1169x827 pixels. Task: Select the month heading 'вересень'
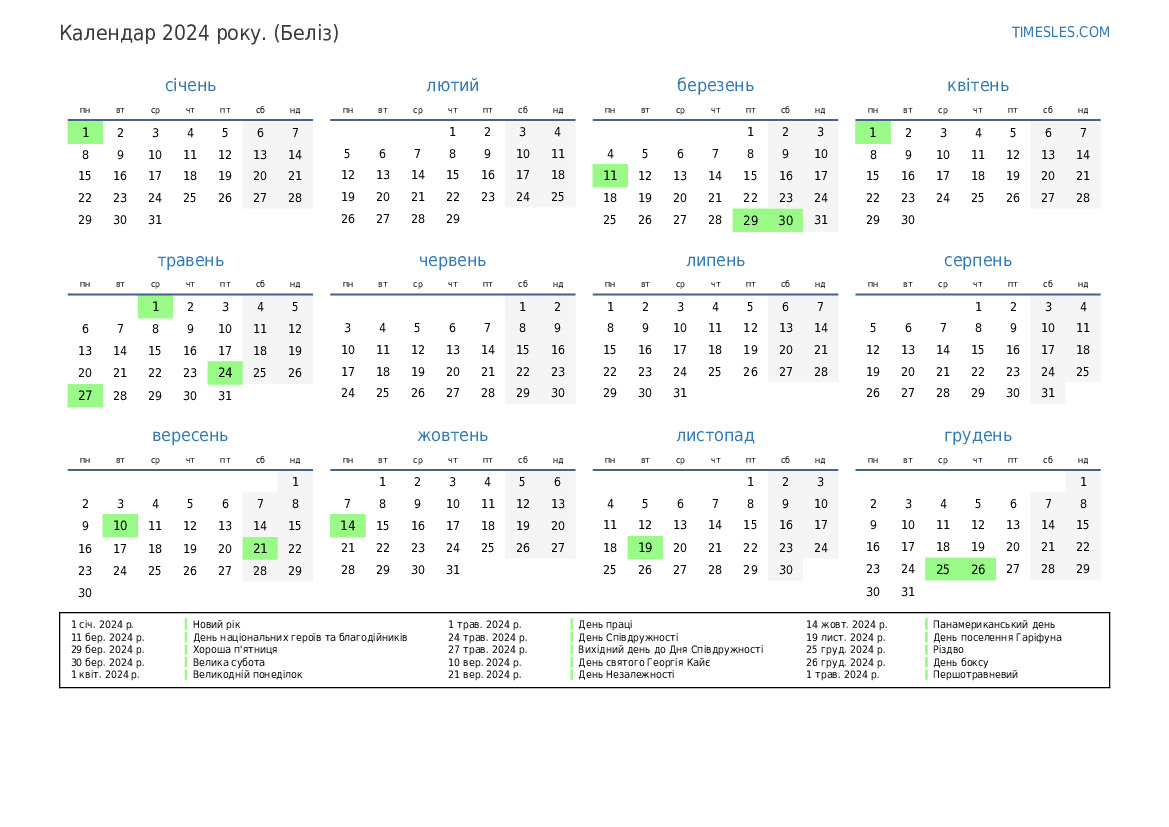[x=190, y=435]
